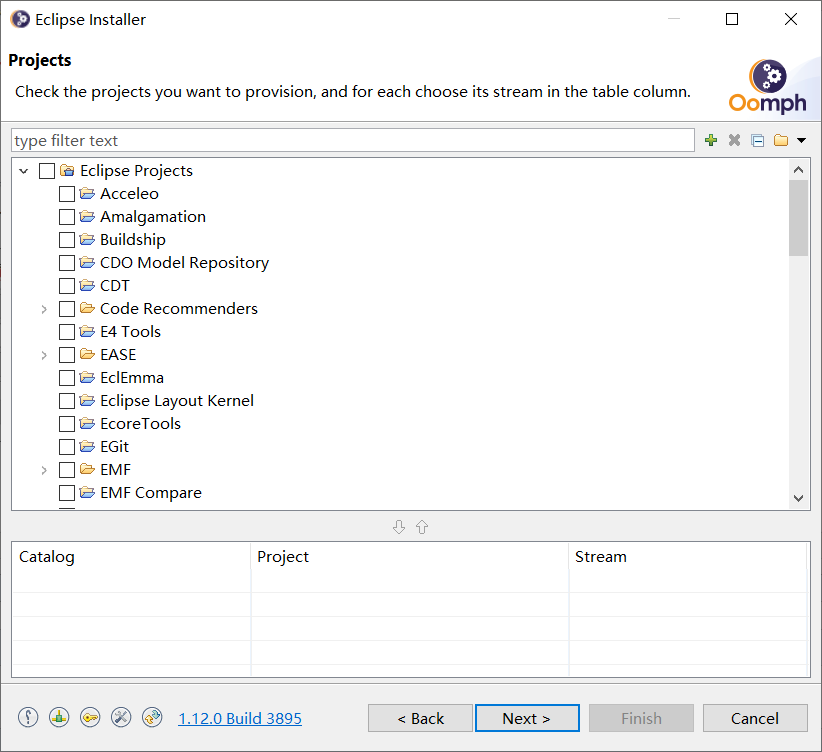
Task: Click the Next button
Action: pos(527,718)
